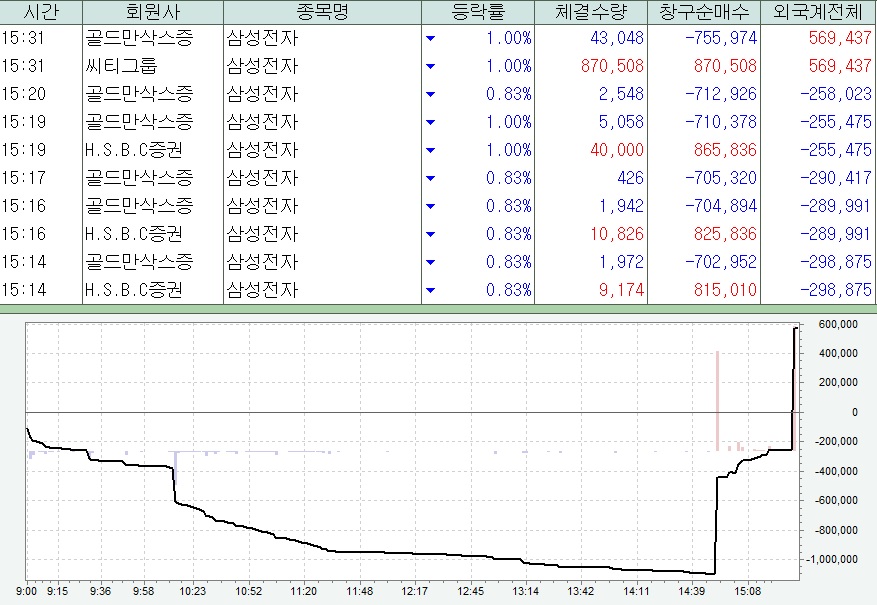The image size is (877, 605).
Task: Click net buy value -705,320
Action: click(x=720, y=178)
